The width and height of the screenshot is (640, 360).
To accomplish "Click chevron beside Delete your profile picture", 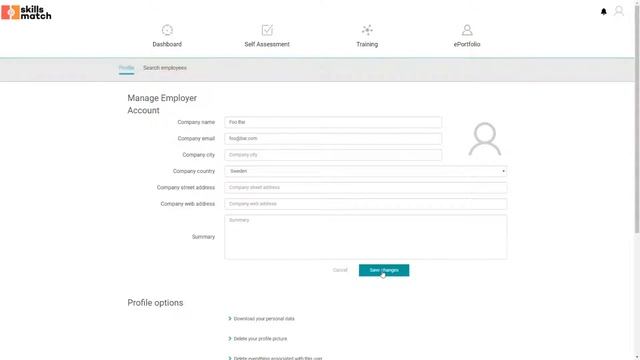I will (230, 339).
